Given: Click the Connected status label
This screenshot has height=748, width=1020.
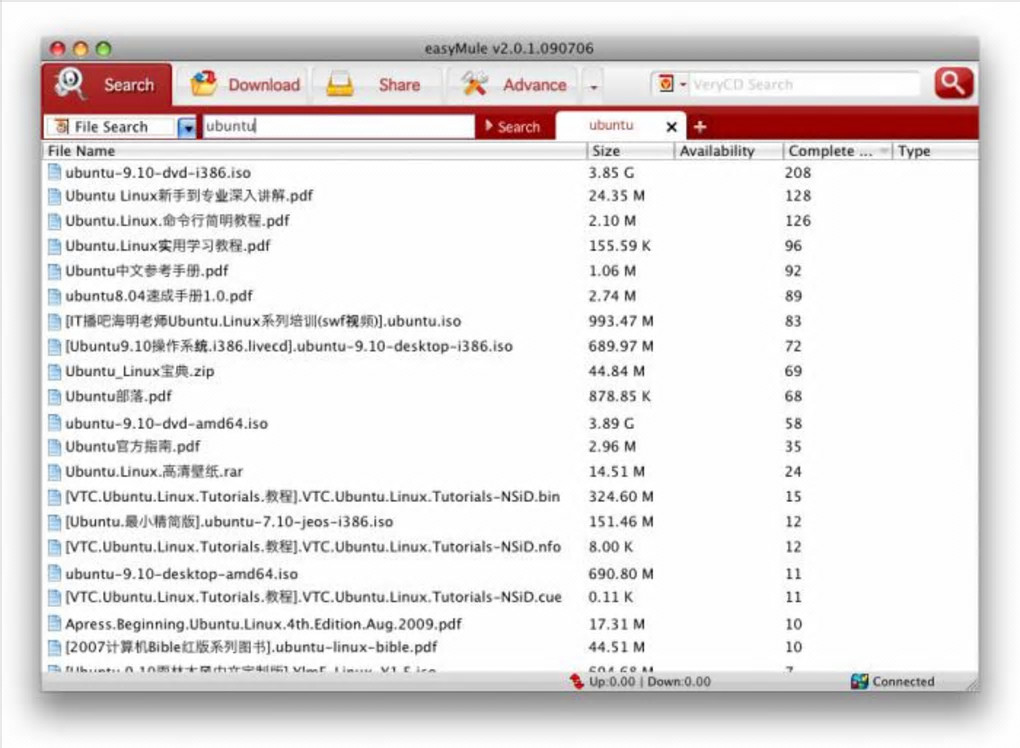Looking at the screenshot, I should 903,682.
